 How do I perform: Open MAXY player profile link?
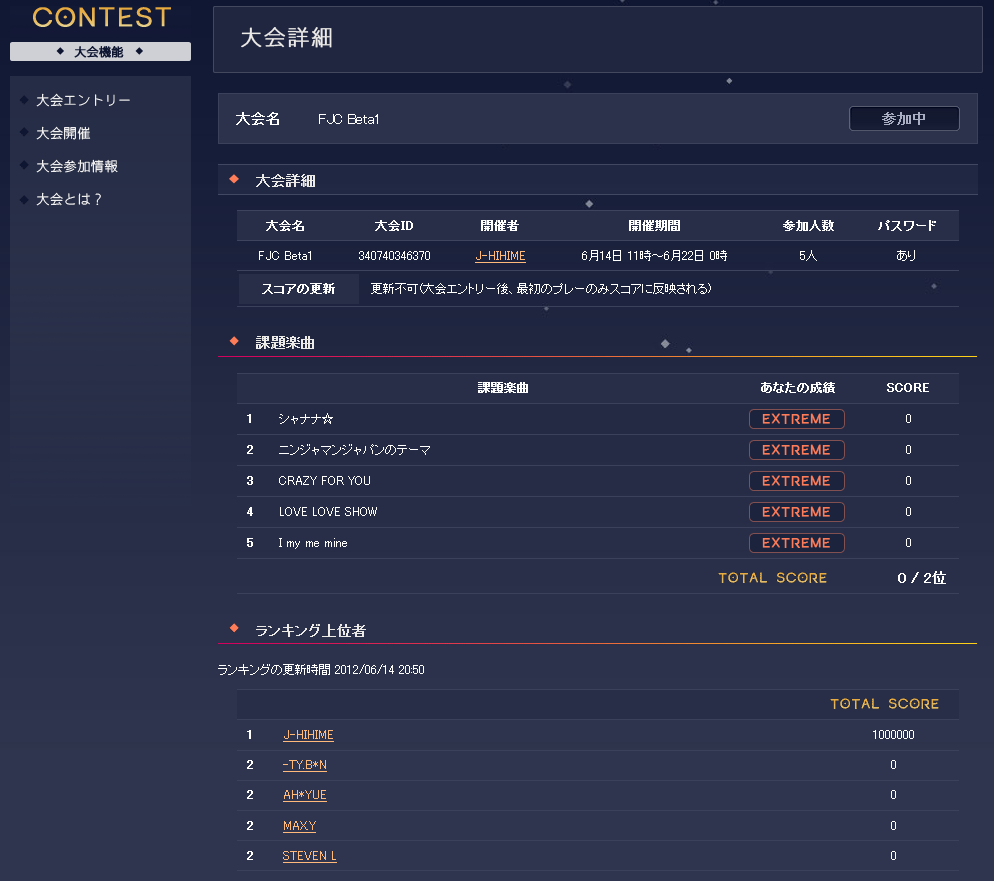299,826
